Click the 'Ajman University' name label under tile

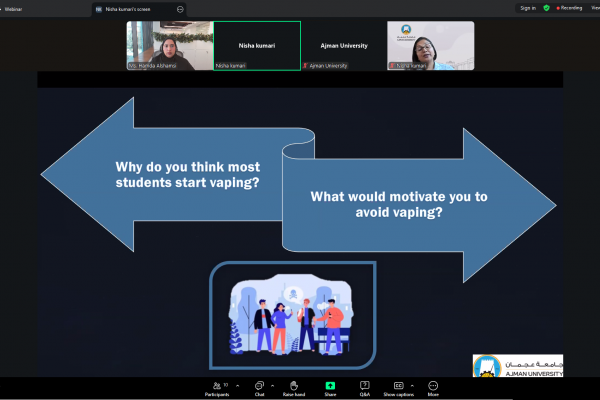328,66
